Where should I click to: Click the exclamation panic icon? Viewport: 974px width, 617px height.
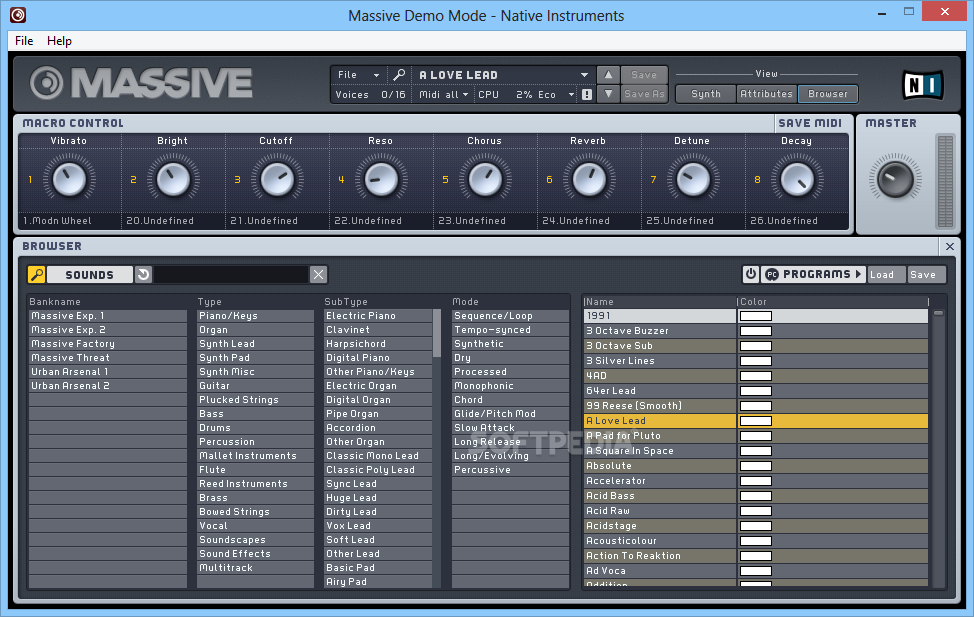point(587,94)
